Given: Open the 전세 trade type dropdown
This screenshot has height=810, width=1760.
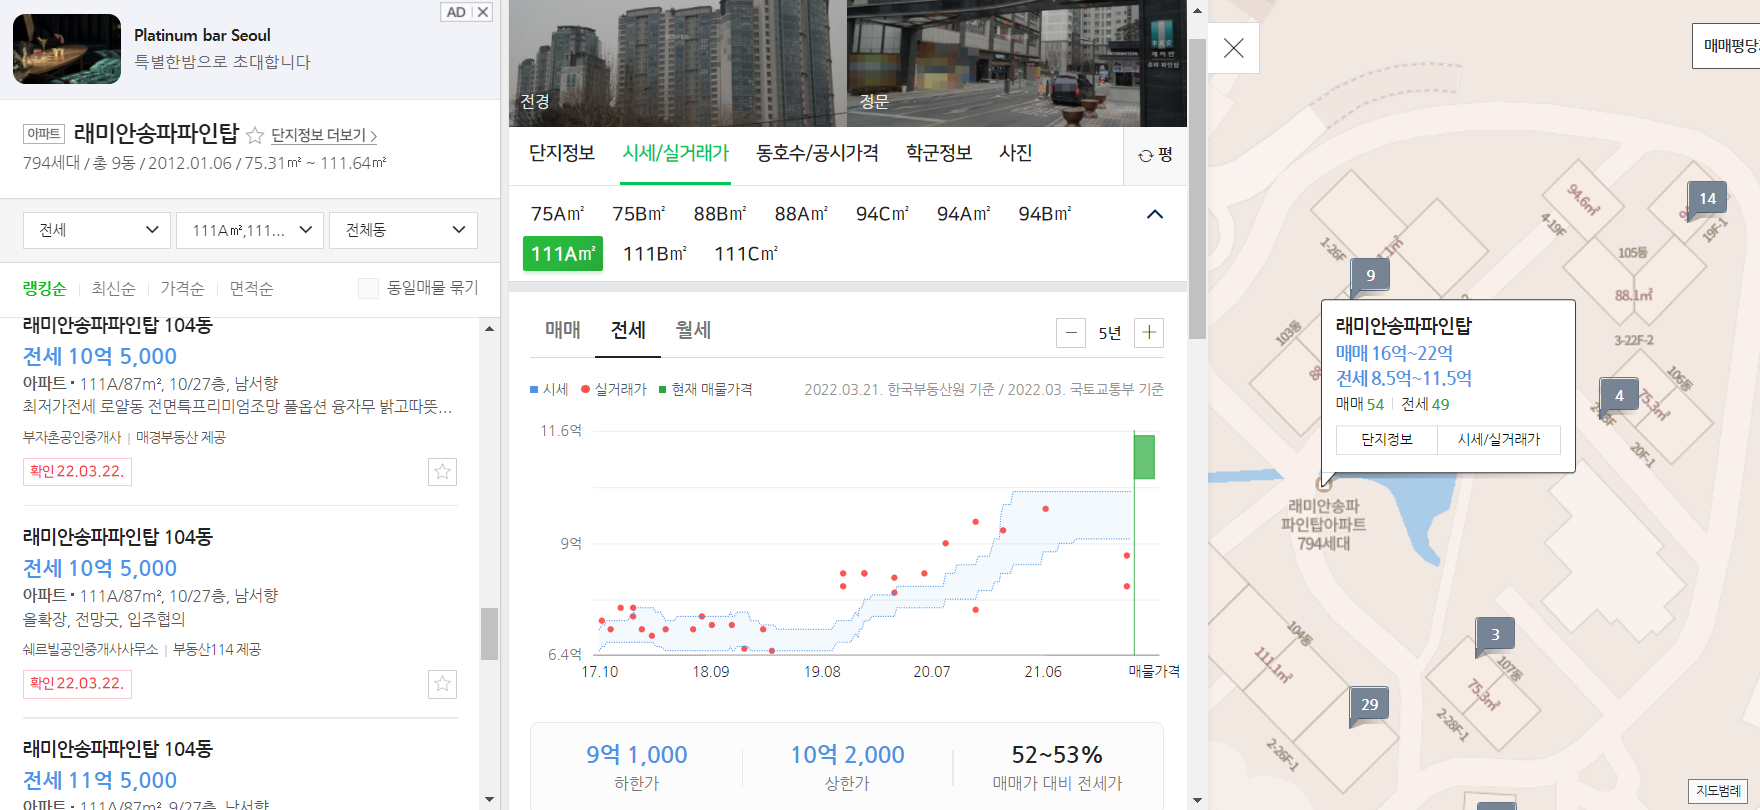Looking at the screenshot, I should pos(98,230).
